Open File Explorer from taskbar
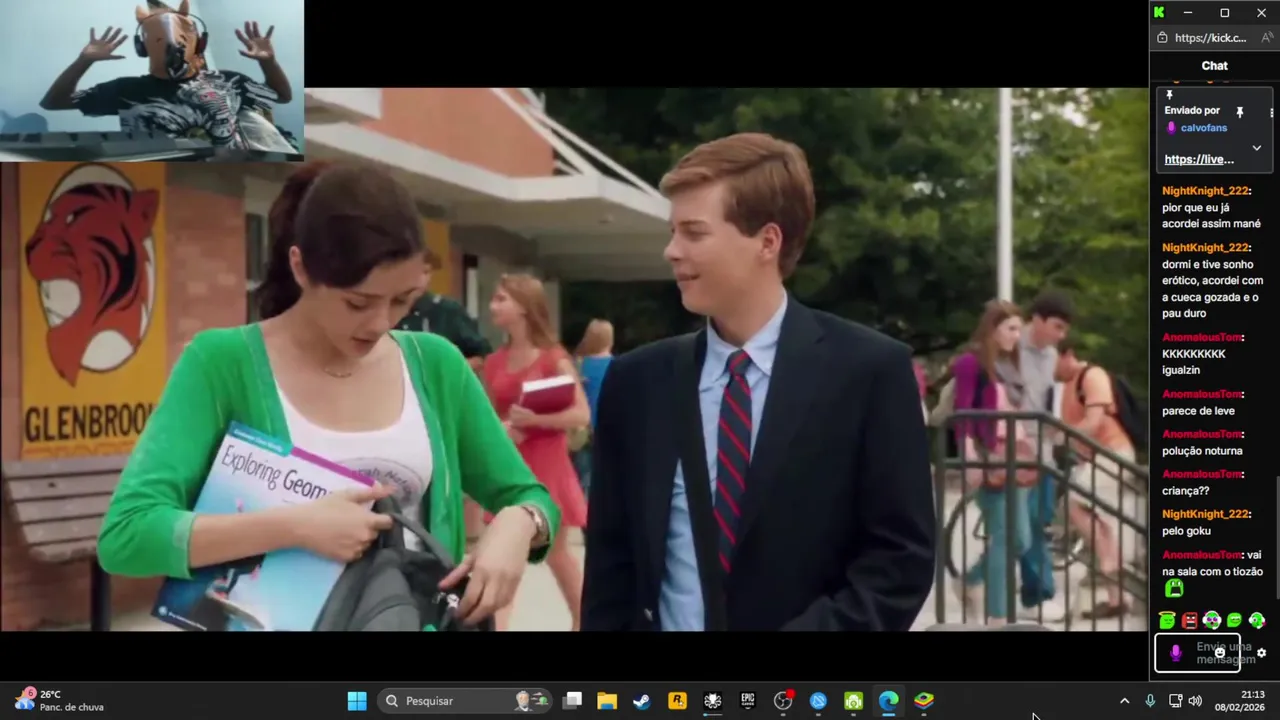 (607, 701)
